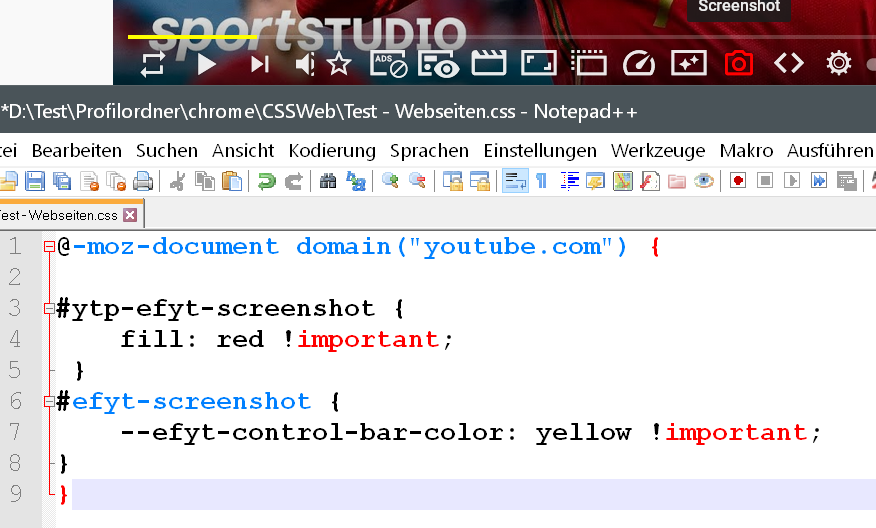This screenshot has width=876, height=528.
Task: Seek on the yellow video progress bar
Action: [192, 37]
